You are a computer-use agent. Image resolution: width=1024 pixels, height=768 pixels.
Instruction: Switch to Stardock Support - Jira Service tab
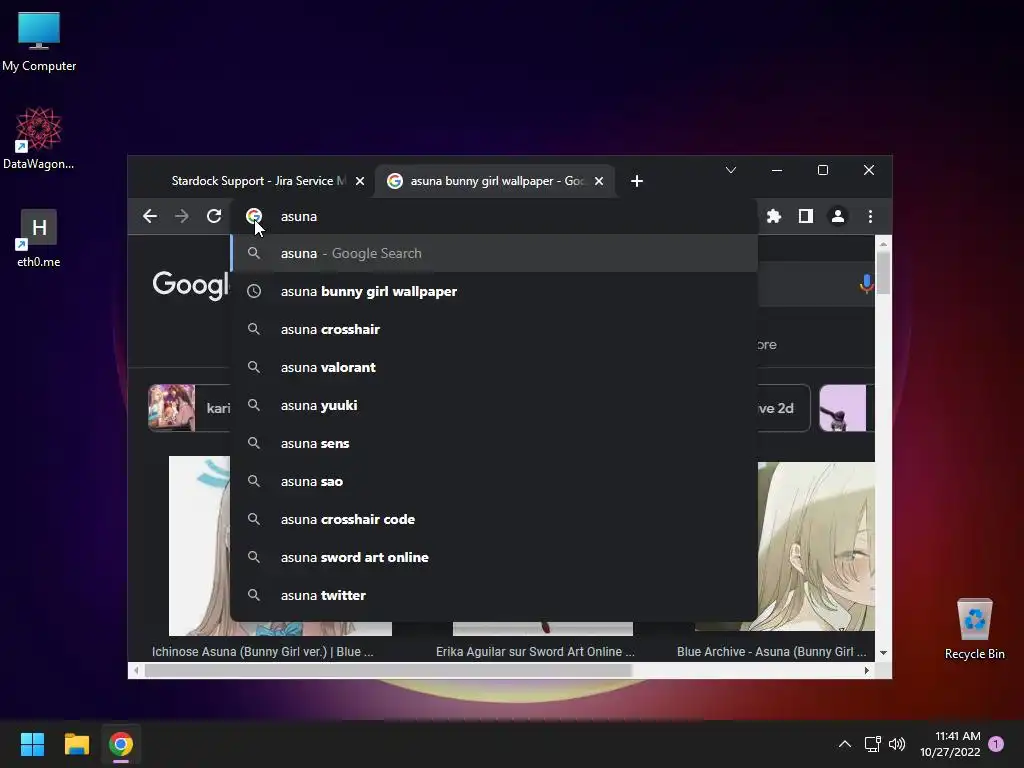click(259, 181)
